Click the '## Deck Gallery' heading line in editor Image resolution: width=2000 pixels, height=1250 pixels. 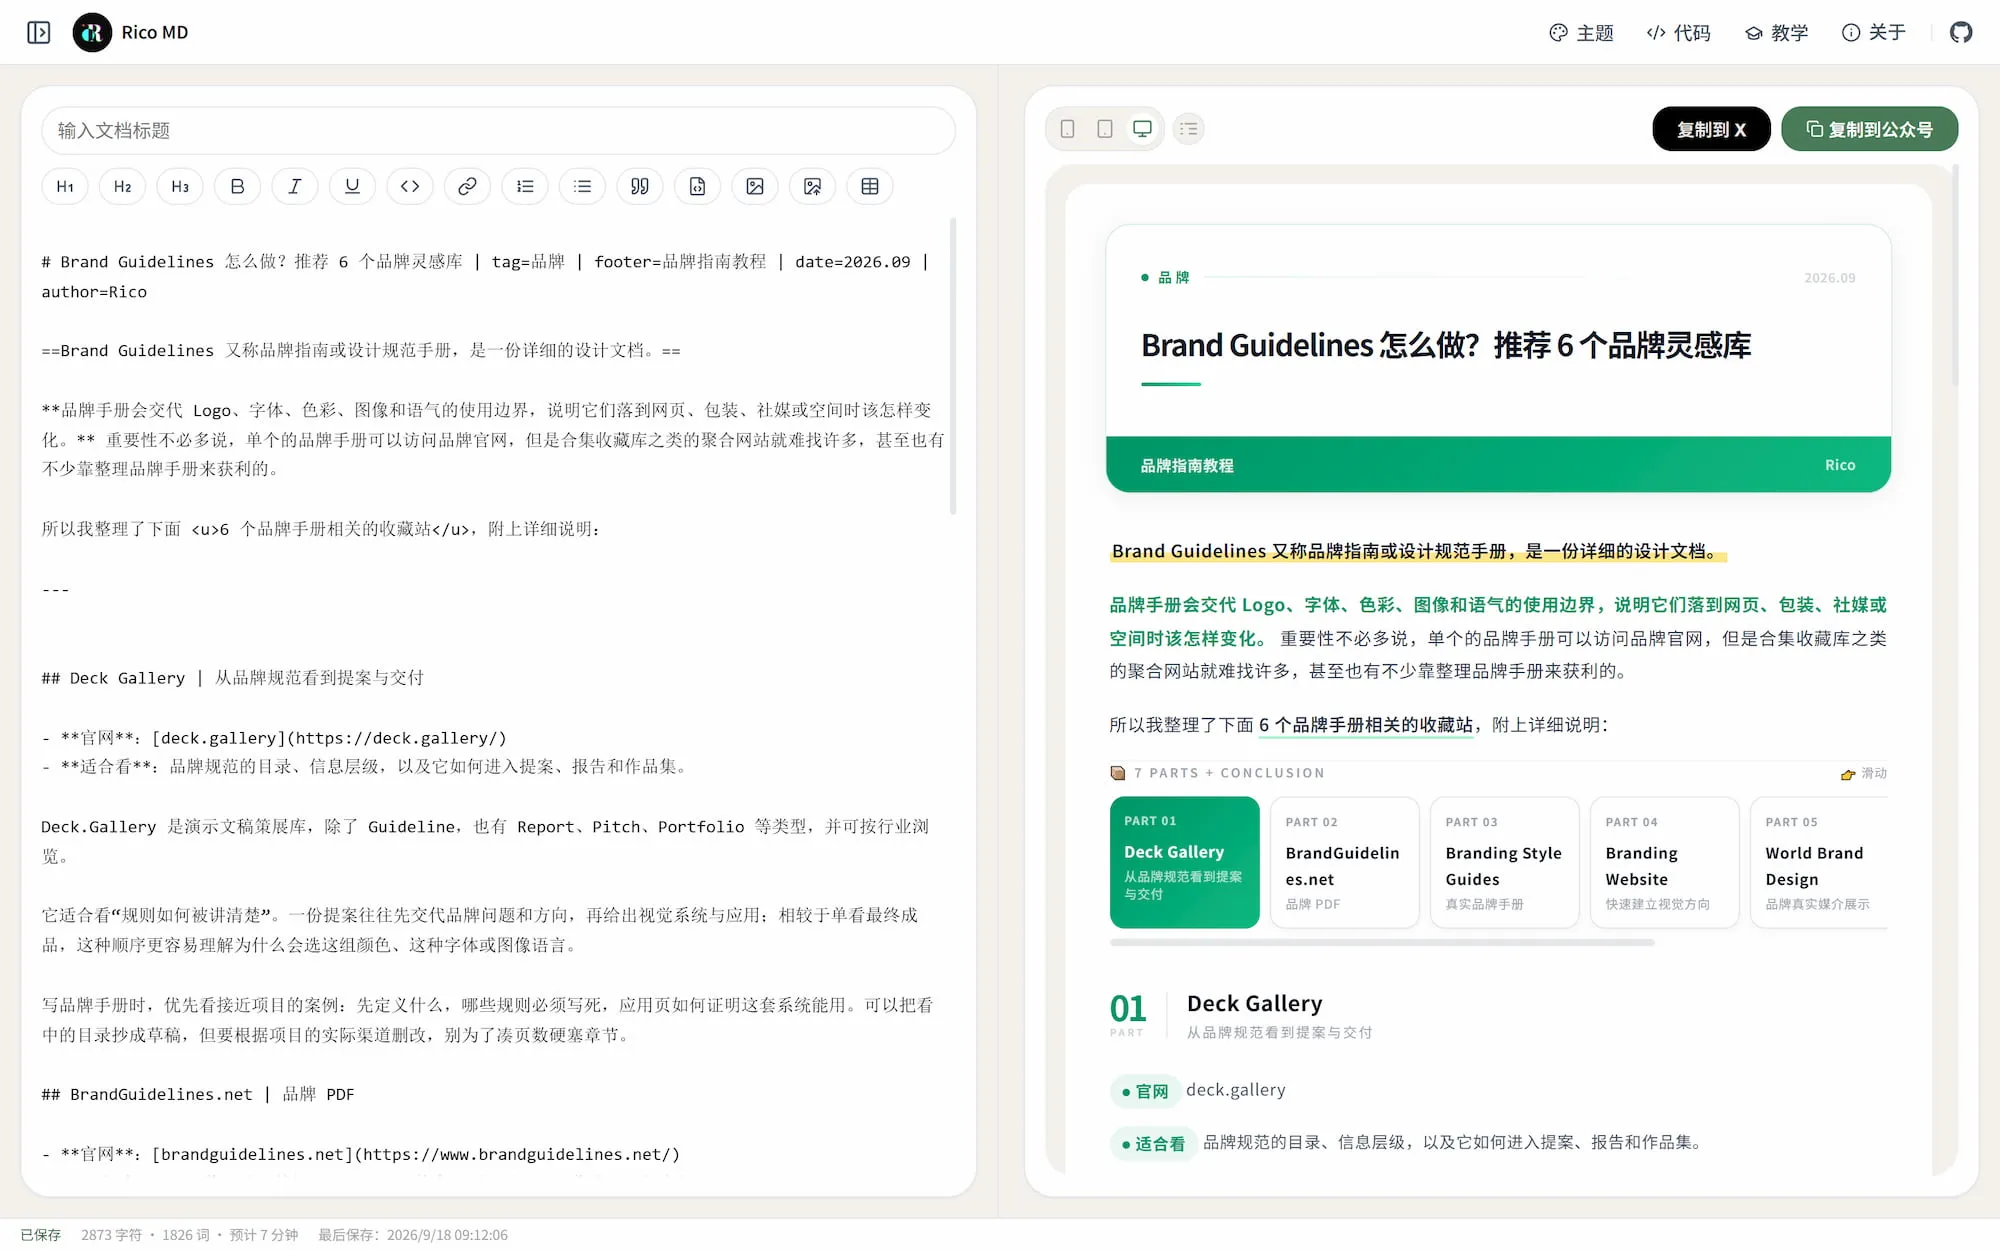233,678
